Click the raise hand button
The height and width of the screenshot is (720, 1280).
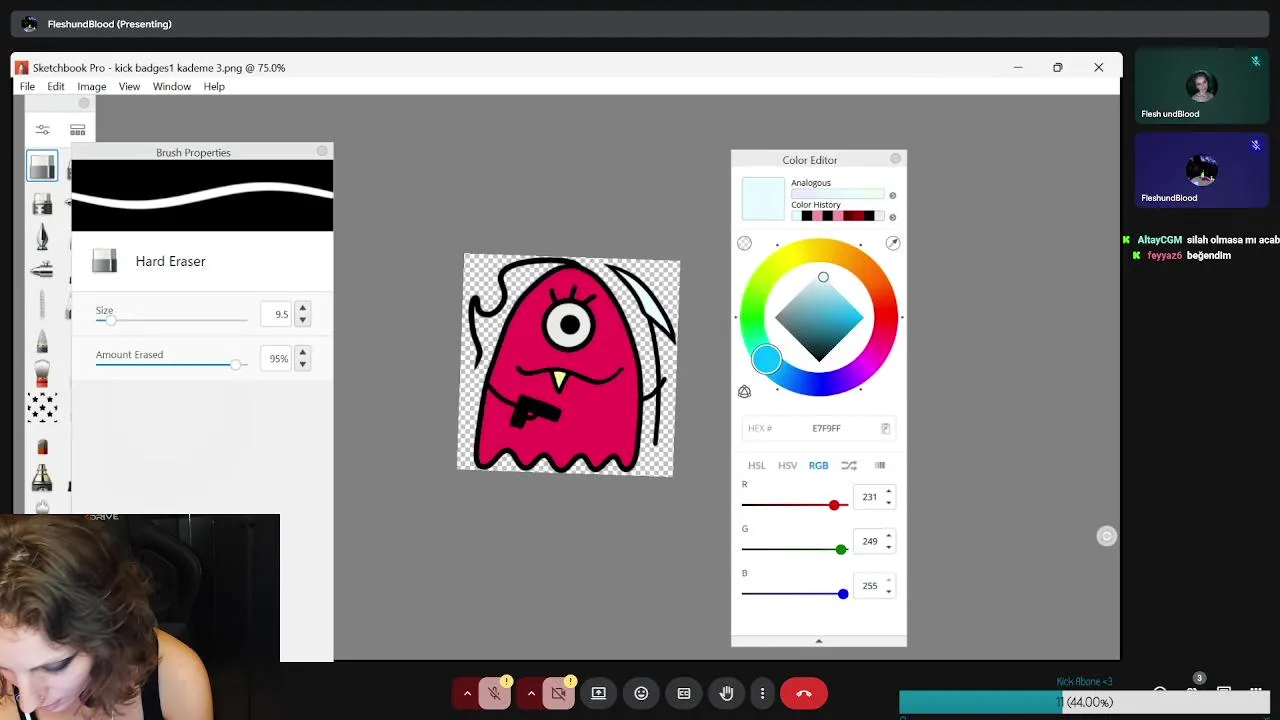[727, 693]
